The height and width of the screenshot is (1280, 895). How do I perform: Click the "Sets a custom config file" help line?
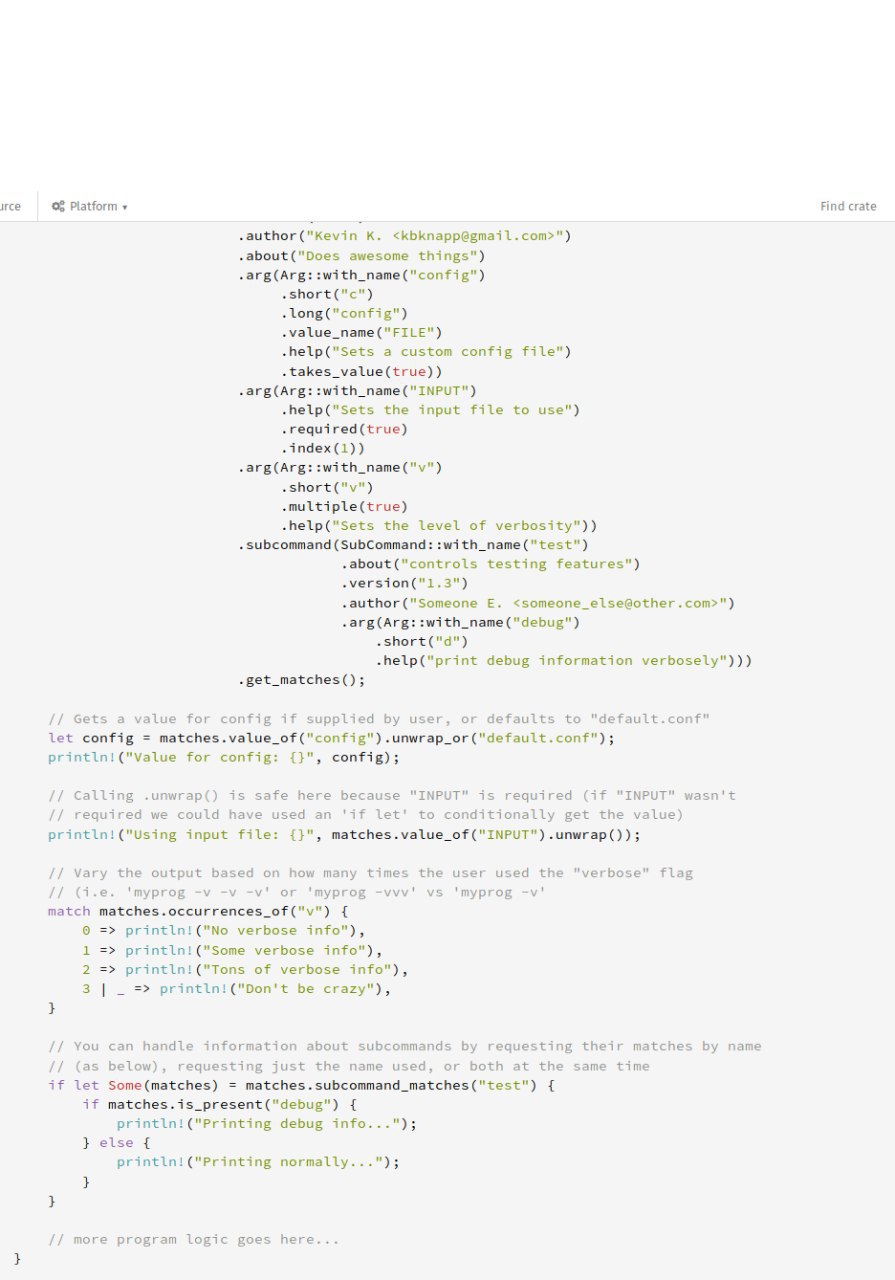click(x=426, y=351)
